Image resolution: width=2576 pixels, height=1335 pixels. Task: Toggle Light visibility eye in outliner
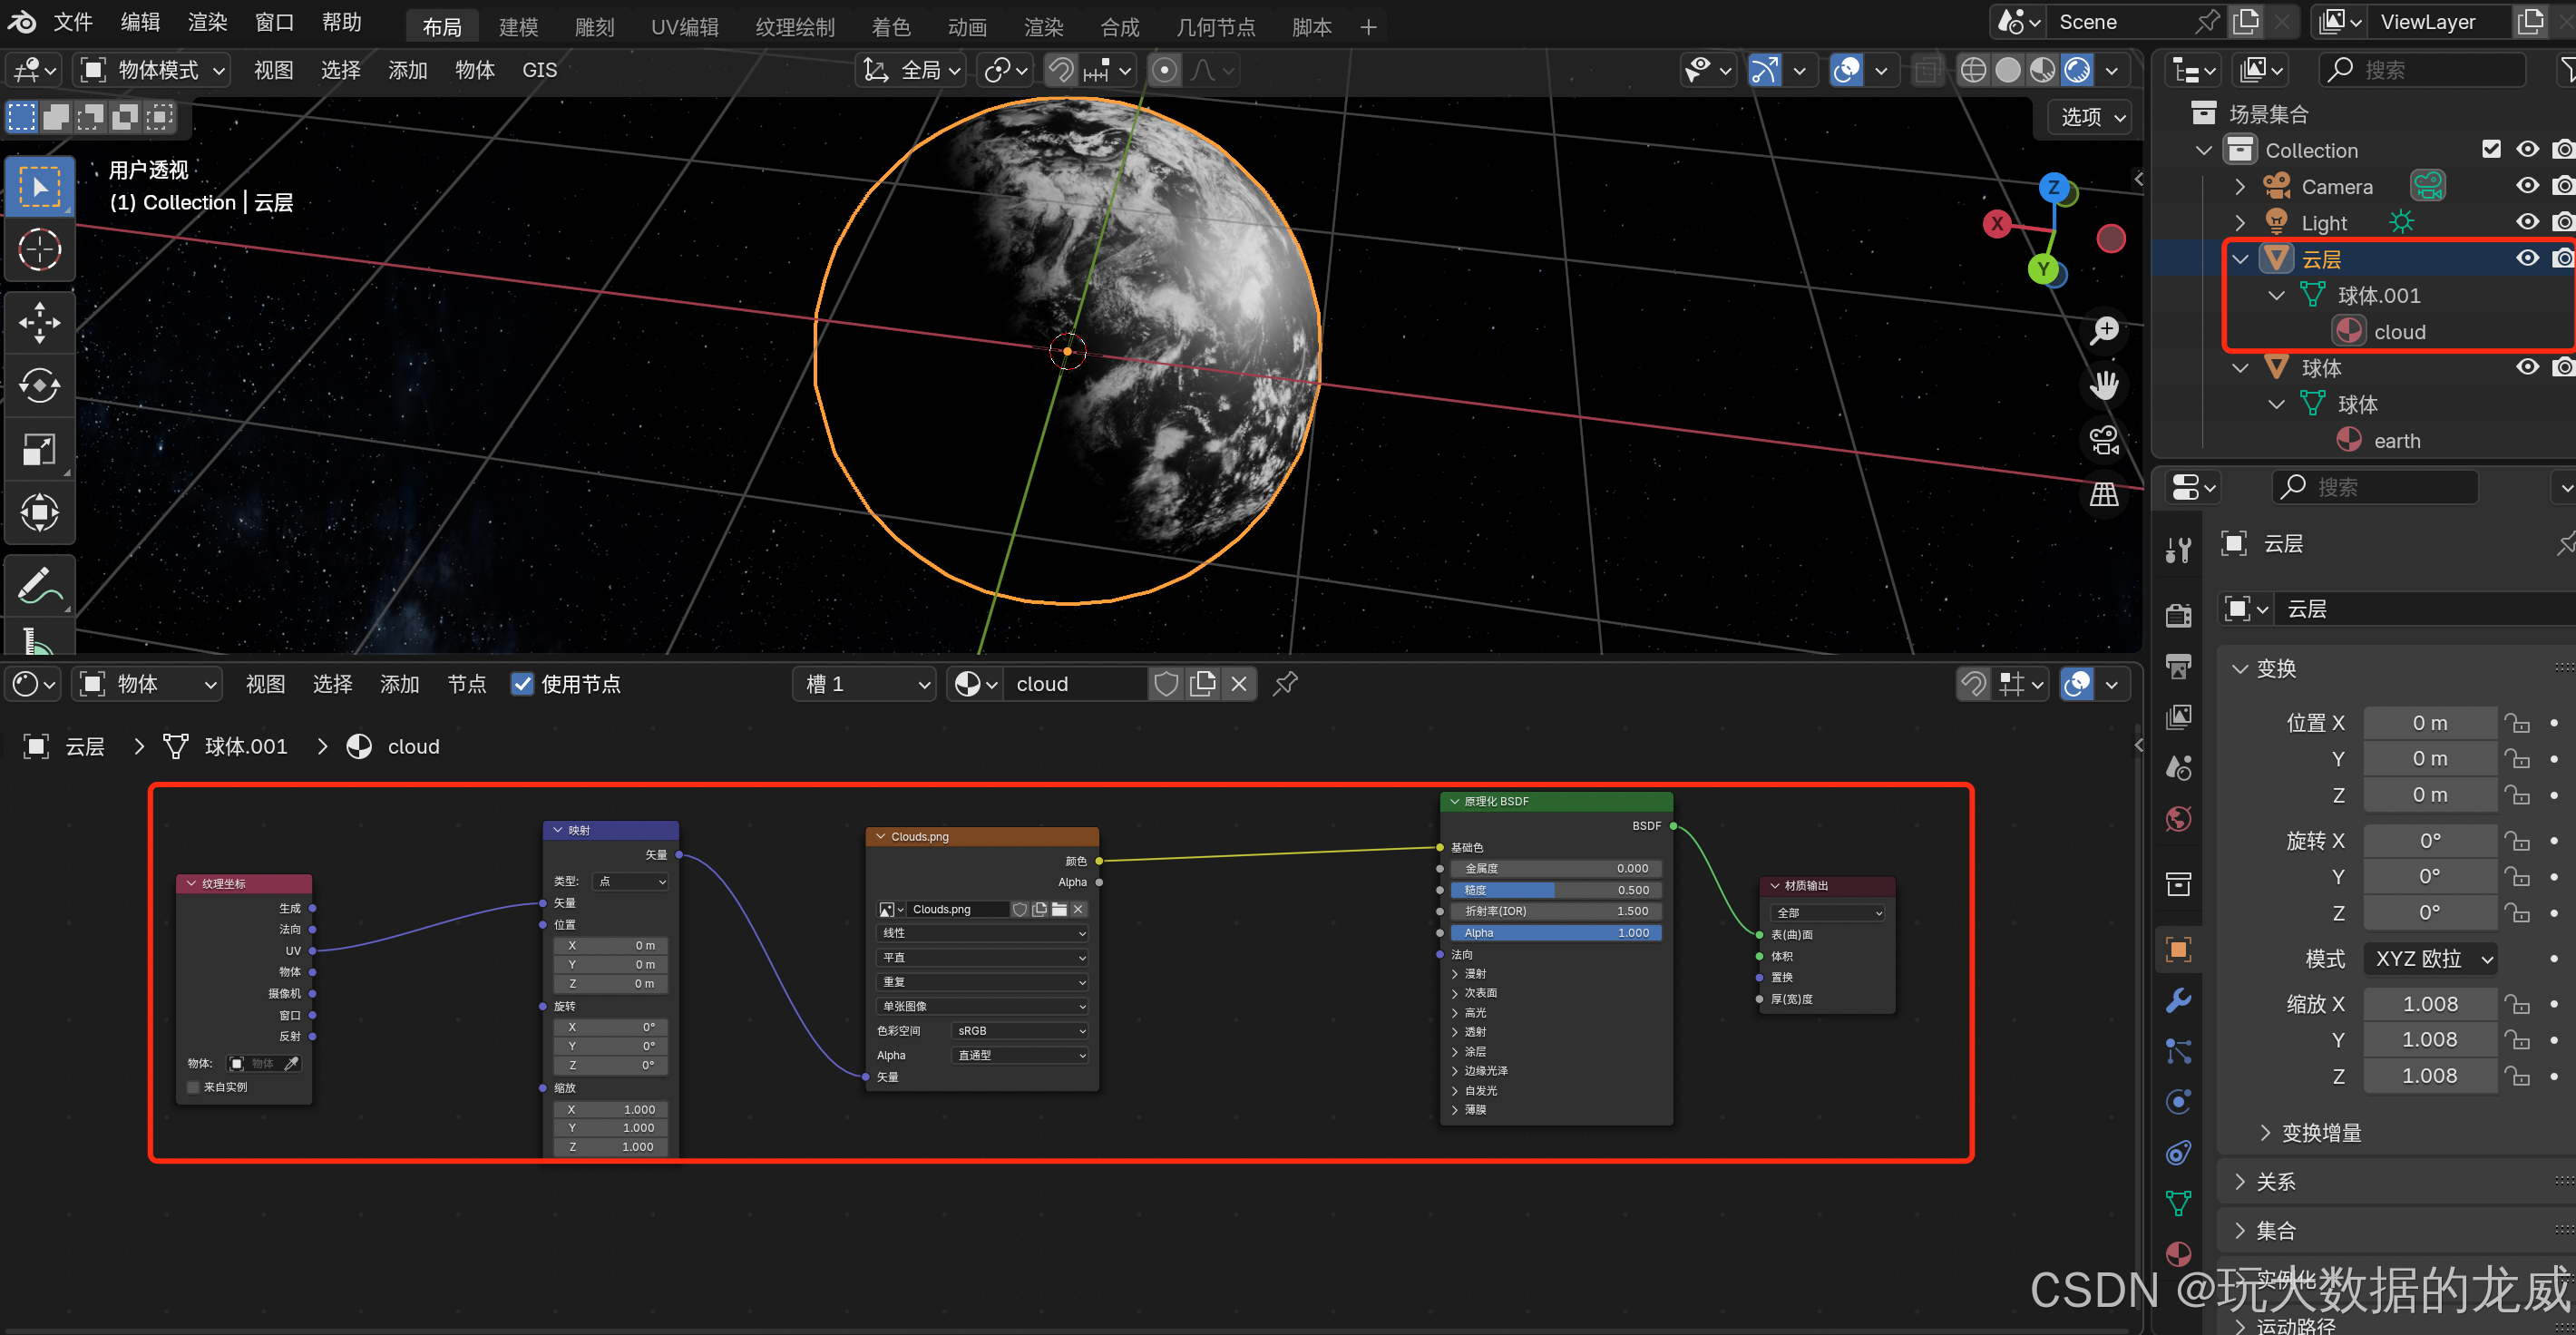[2527, 222]
